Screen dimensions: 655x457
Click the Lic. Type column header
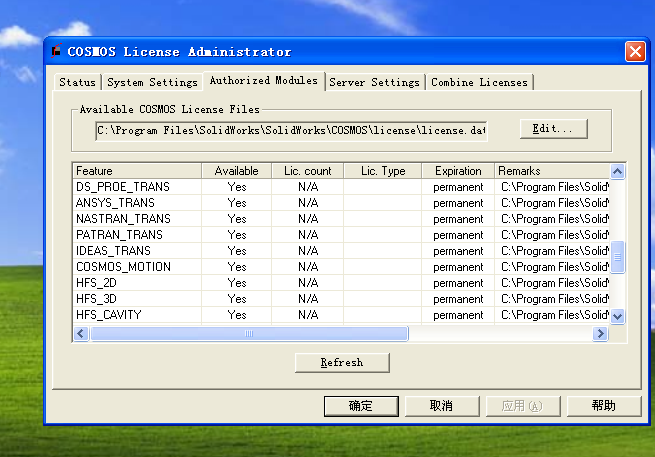(x=383, y=171)
